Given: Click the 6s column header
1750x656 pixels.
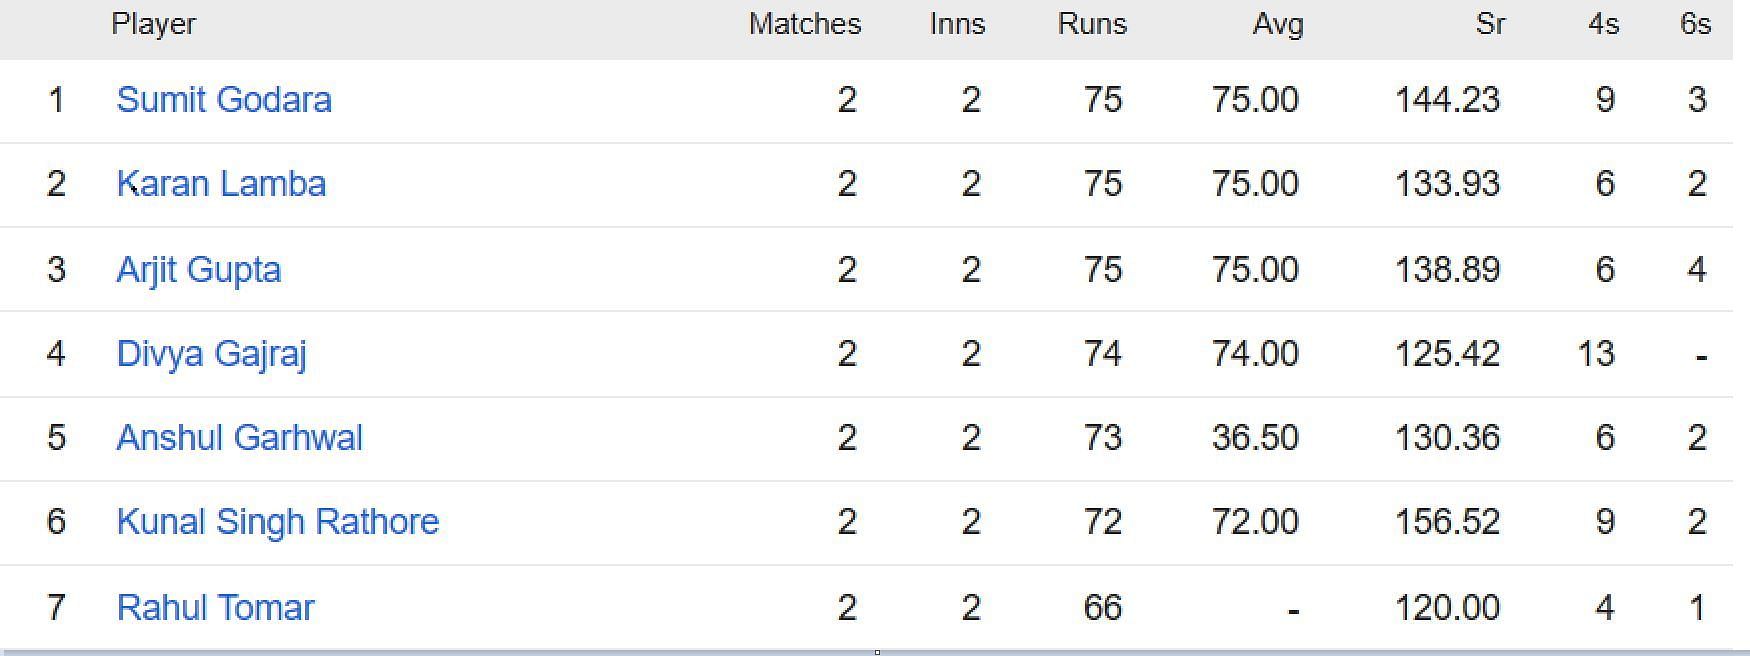Looking at the screenshot, I should [x=1696, y=24].
